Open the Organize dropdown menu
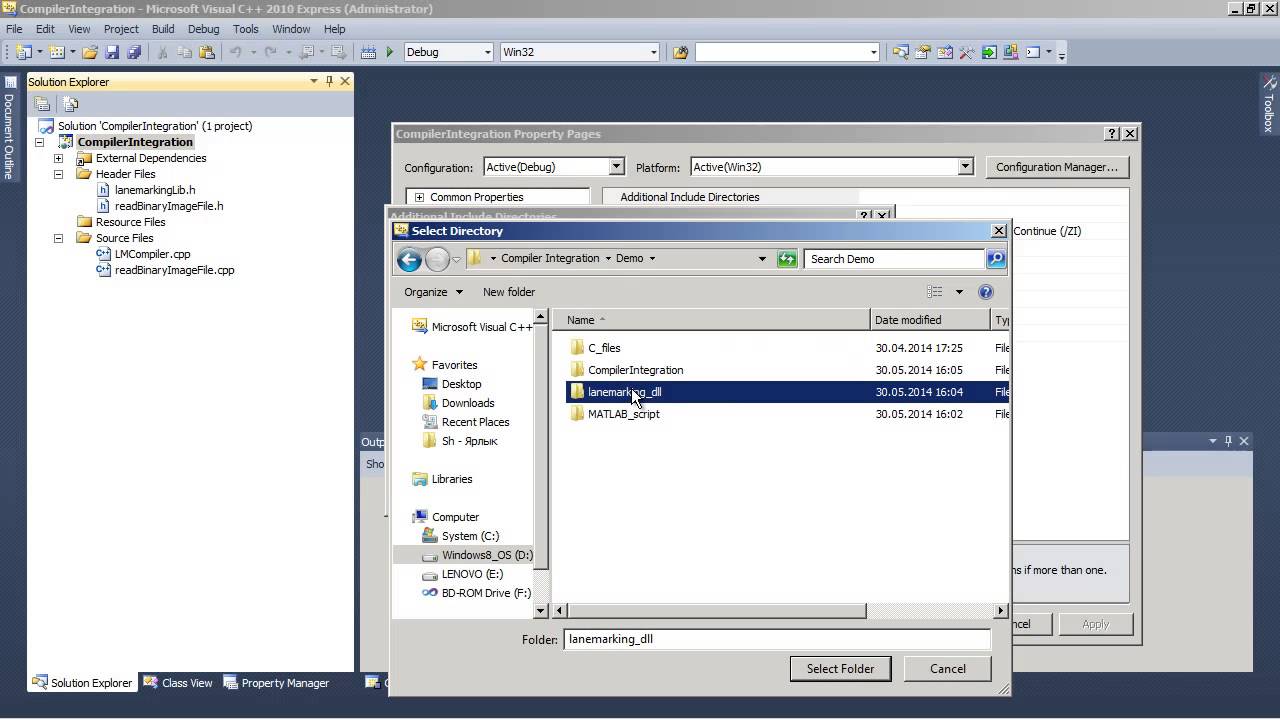The image size is (1280, 720). click(x=433, y=292)
